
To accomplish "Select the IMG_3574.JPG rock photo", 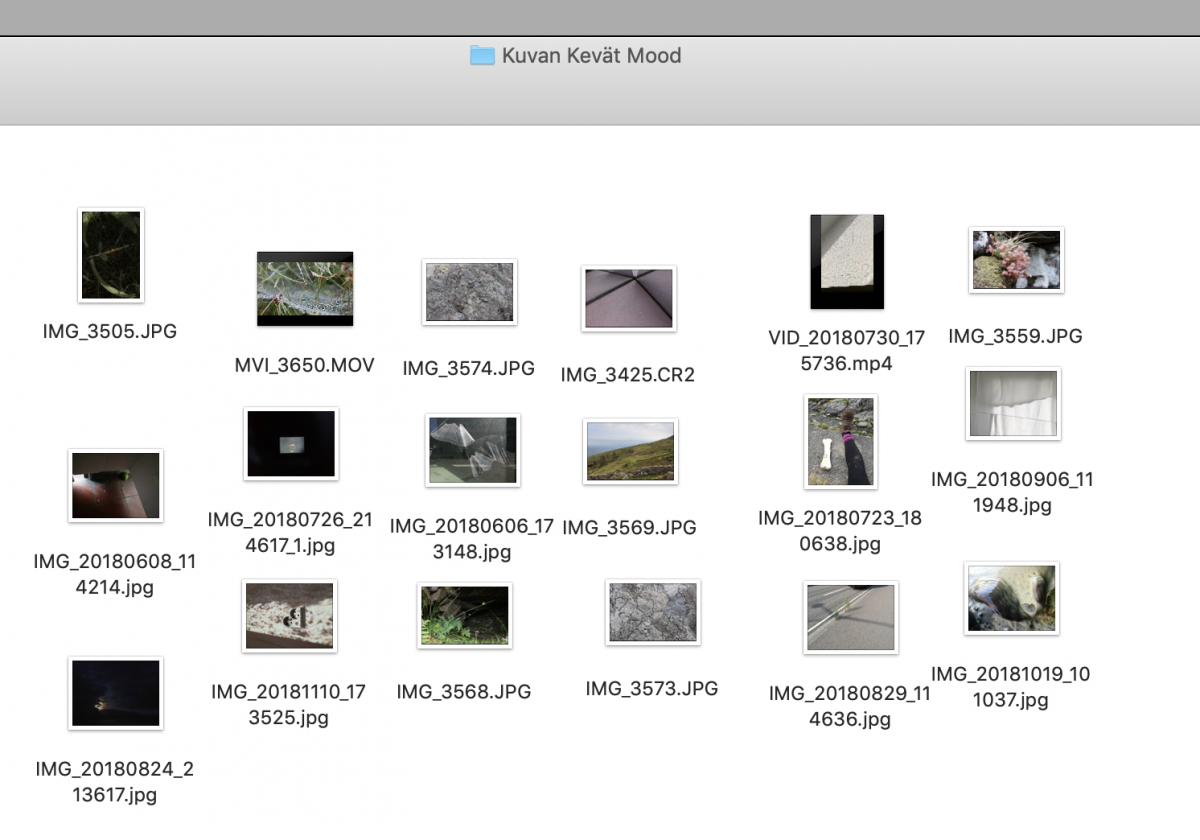I will pos(469,292).
